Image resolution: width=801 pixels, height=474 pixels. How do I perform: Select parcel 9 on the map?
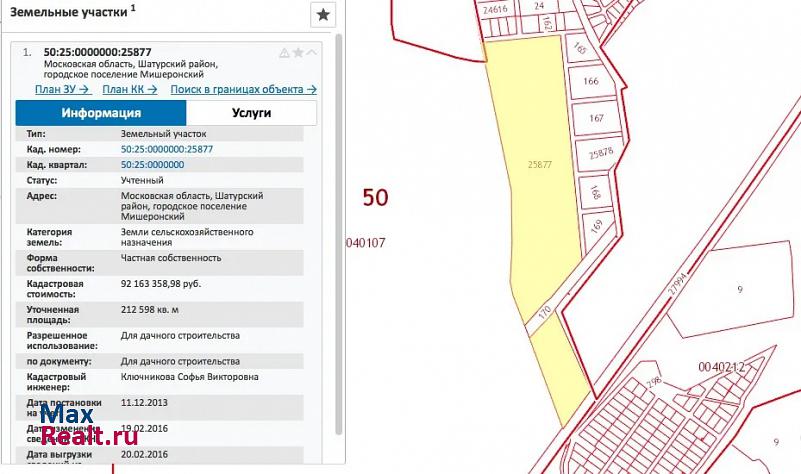740,290
